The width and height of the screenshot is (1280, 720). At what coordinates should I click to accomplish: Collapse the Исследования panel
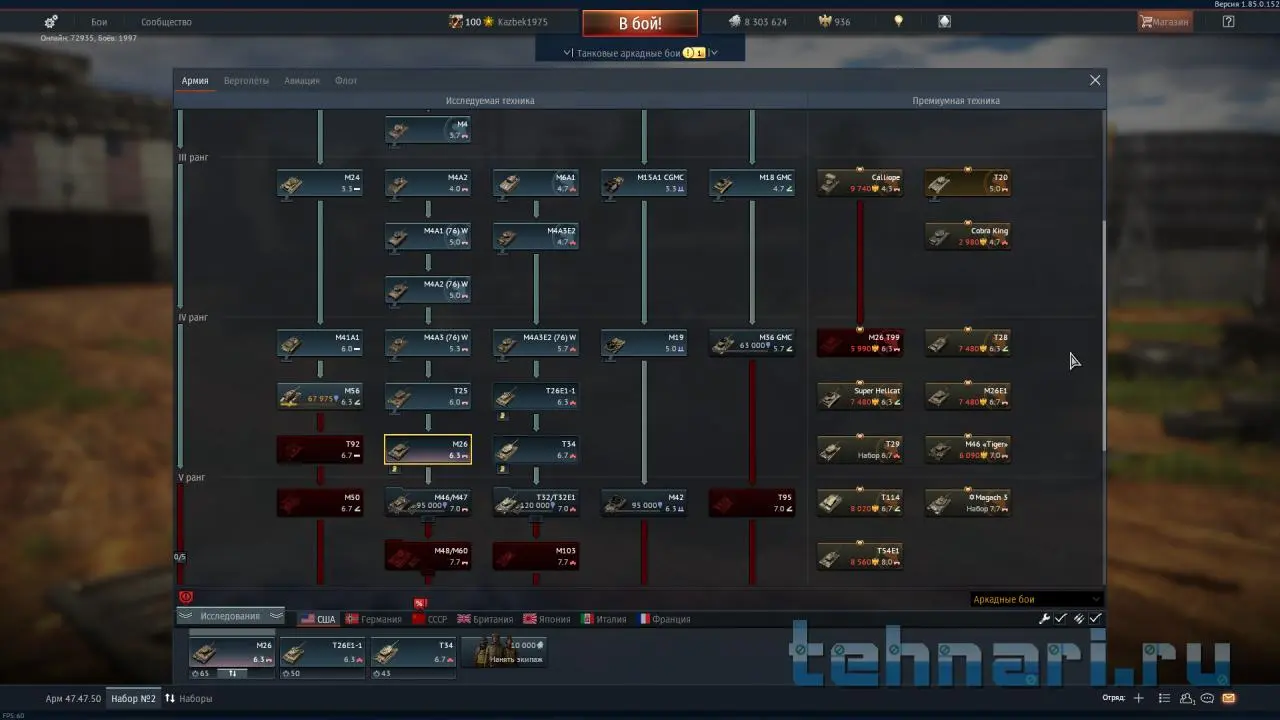[231, 616]
